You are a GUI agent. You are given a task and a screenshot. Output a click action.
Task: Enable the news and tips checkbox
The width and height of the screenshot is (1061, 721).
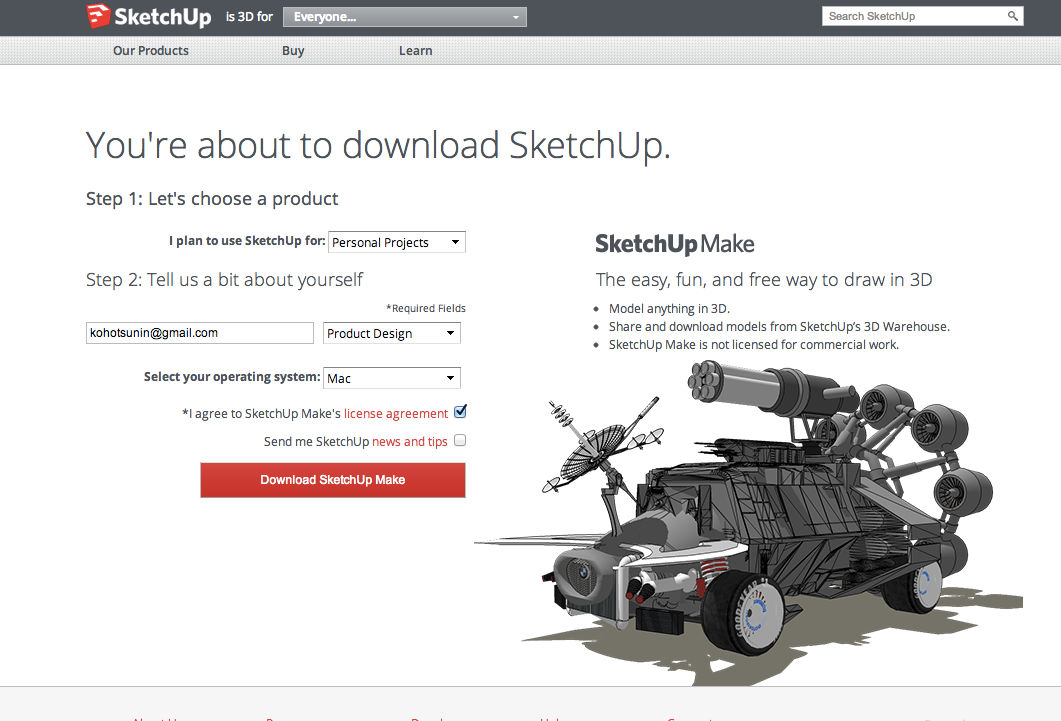coord(460,440)
